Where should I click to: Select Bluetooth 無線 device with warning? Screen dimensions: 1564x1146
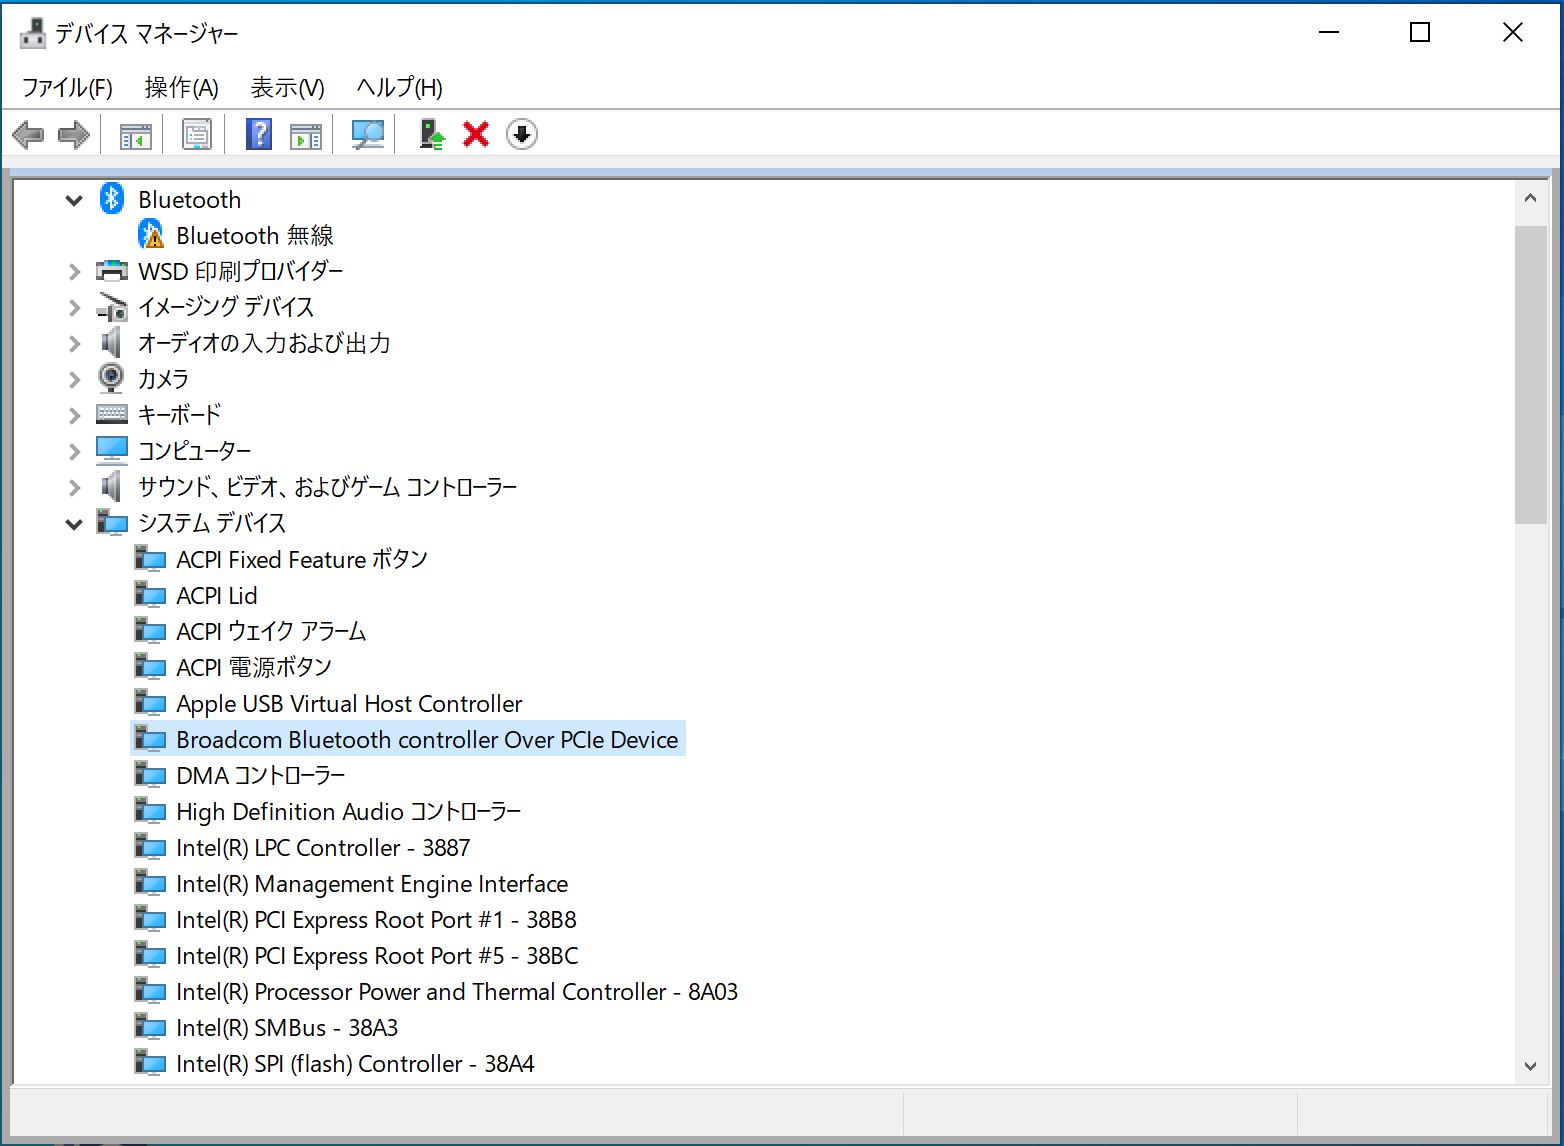(254, 236)
